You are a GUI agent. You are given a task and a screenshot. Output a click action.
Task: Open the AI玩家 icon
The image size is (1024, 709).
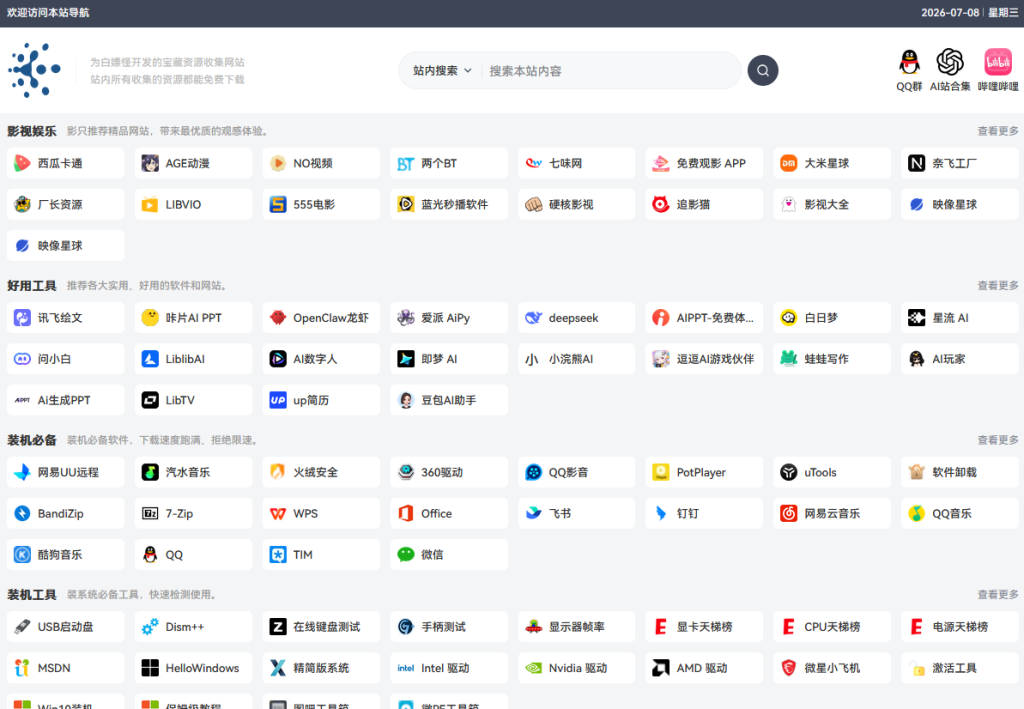[x=917, y=359]
